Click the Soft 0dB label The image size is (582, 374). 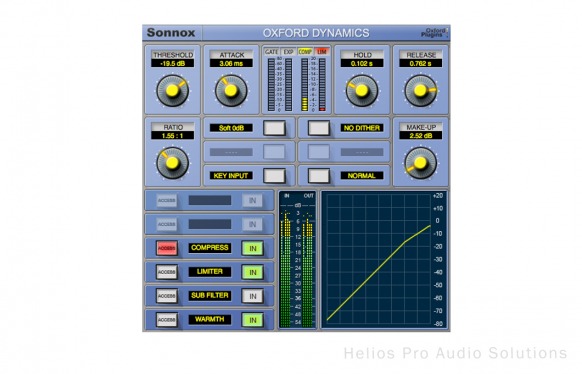tap(231, 128)
